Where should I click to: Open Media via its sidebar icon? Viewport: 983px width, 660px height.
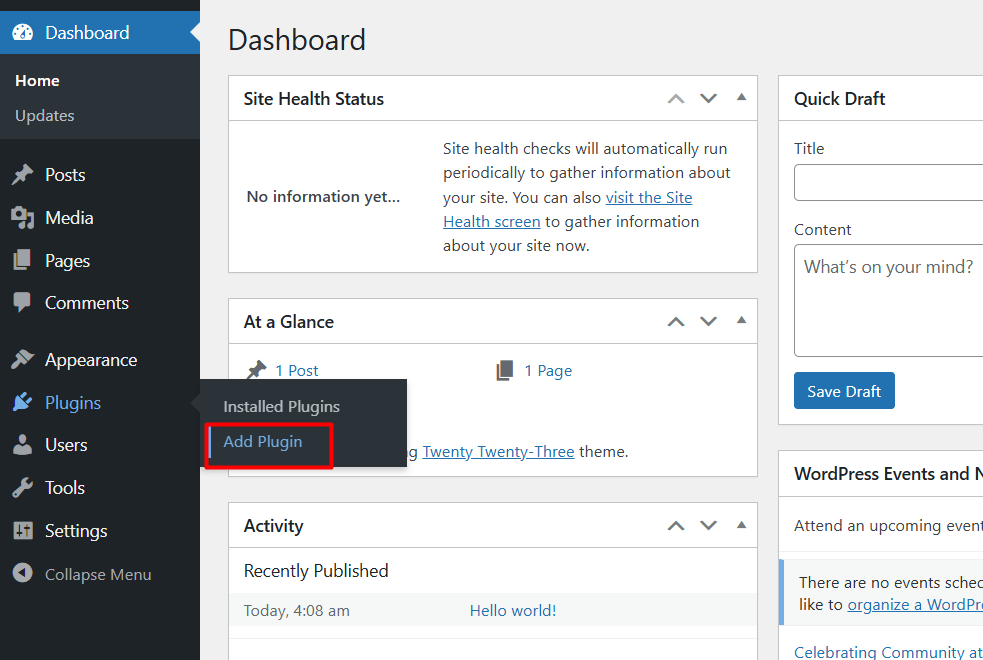tap(22, 218)
